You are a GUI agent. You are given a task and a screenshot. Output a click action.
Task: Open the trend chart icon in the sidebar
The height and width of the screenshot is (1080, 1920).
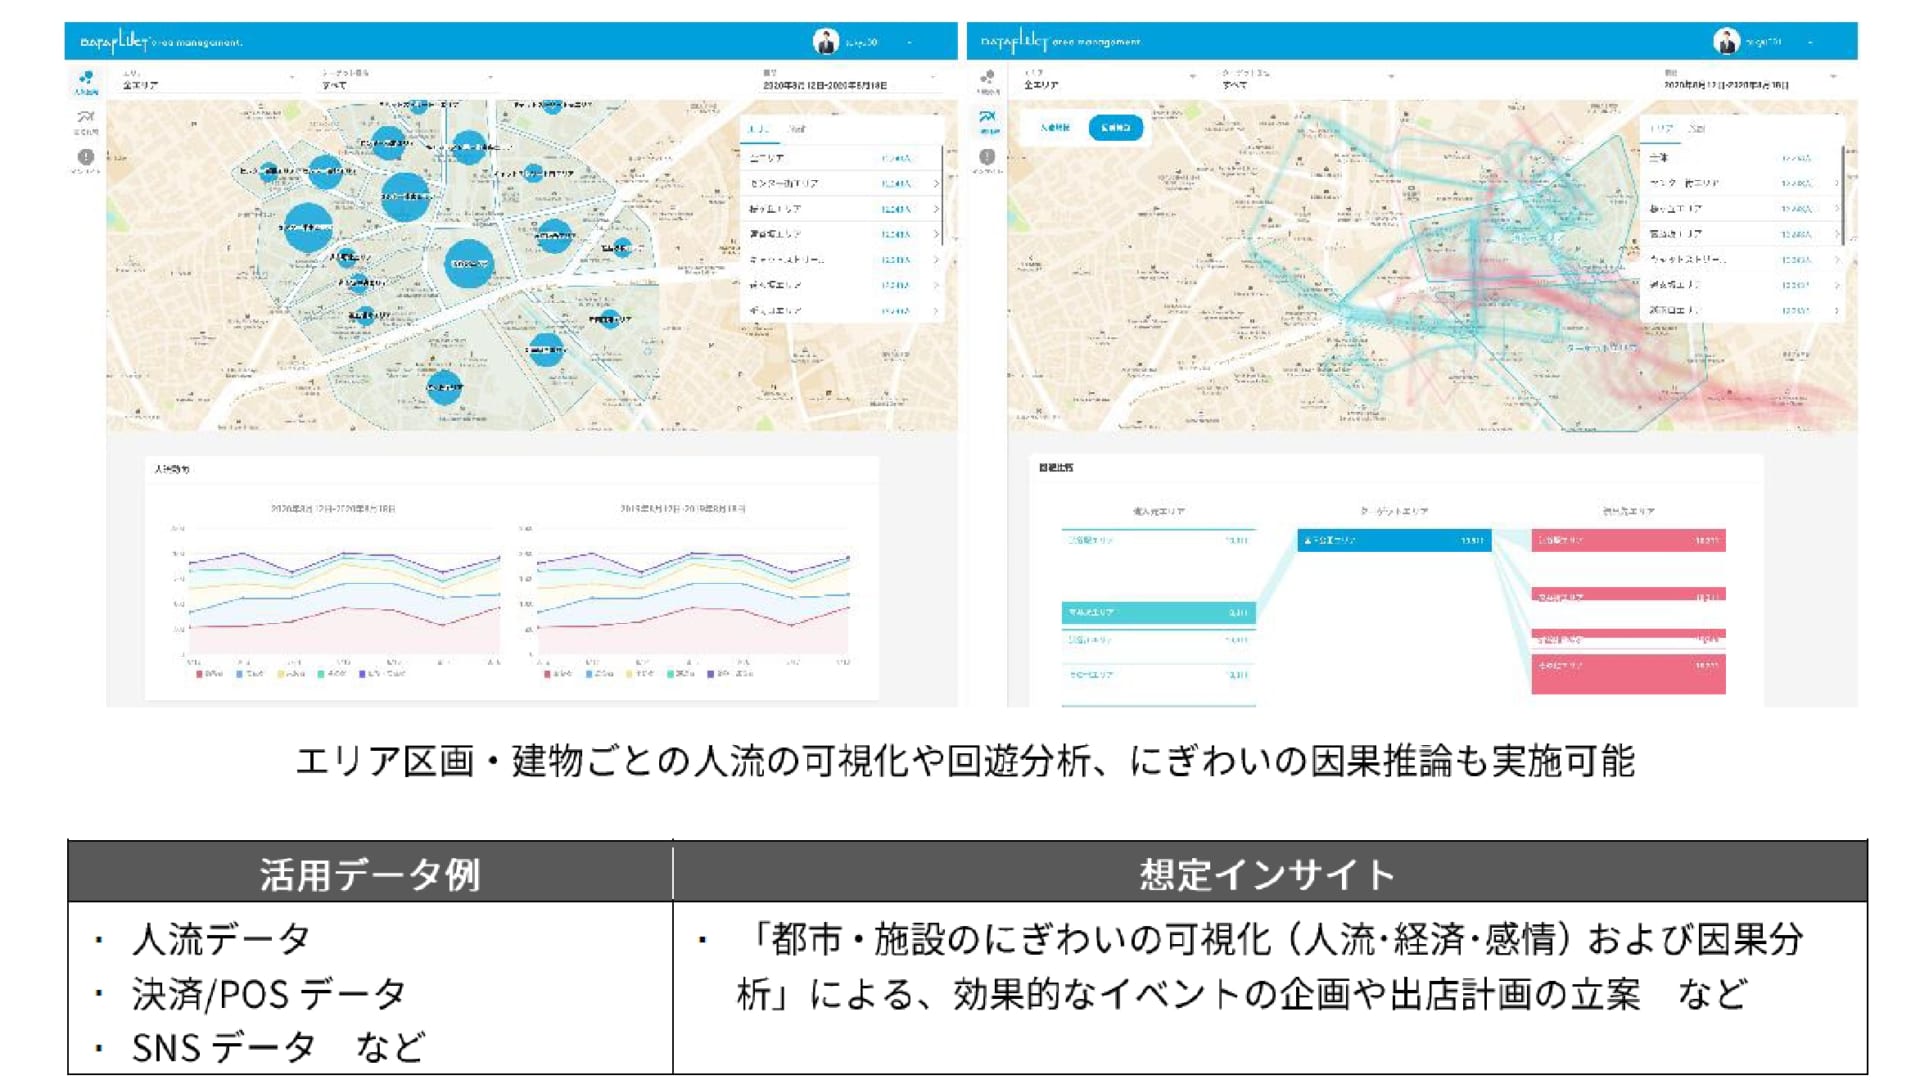point(87,117)
